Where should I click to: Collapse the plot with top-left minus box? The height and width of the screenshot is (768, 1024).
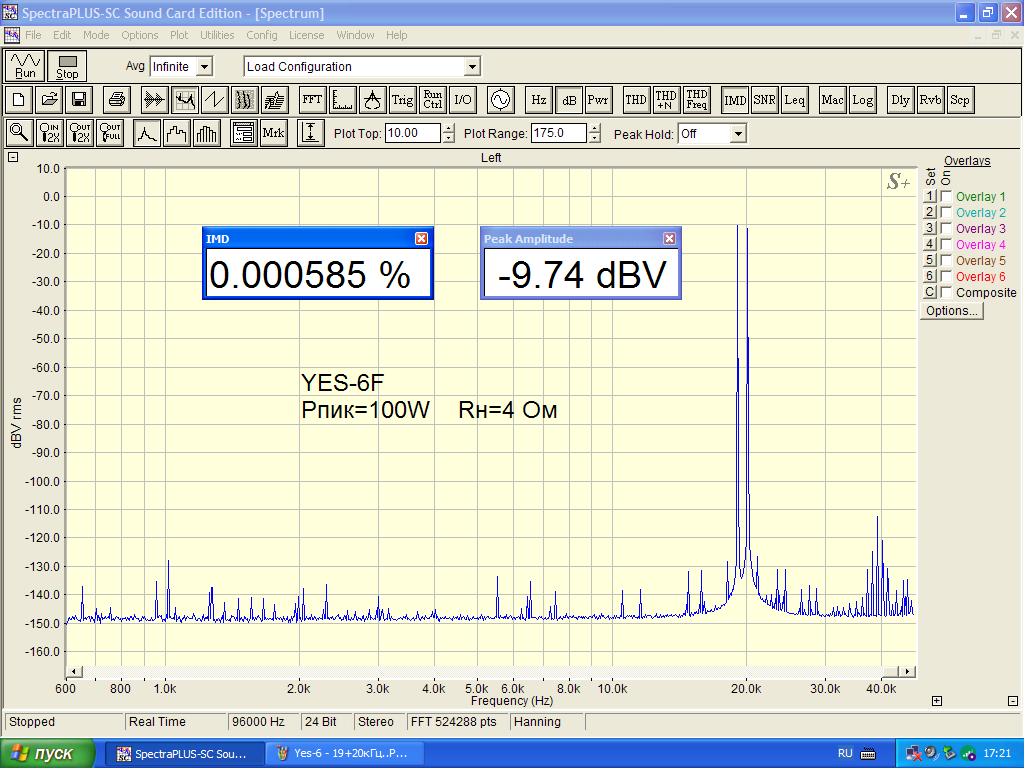[x=13, y=157]
